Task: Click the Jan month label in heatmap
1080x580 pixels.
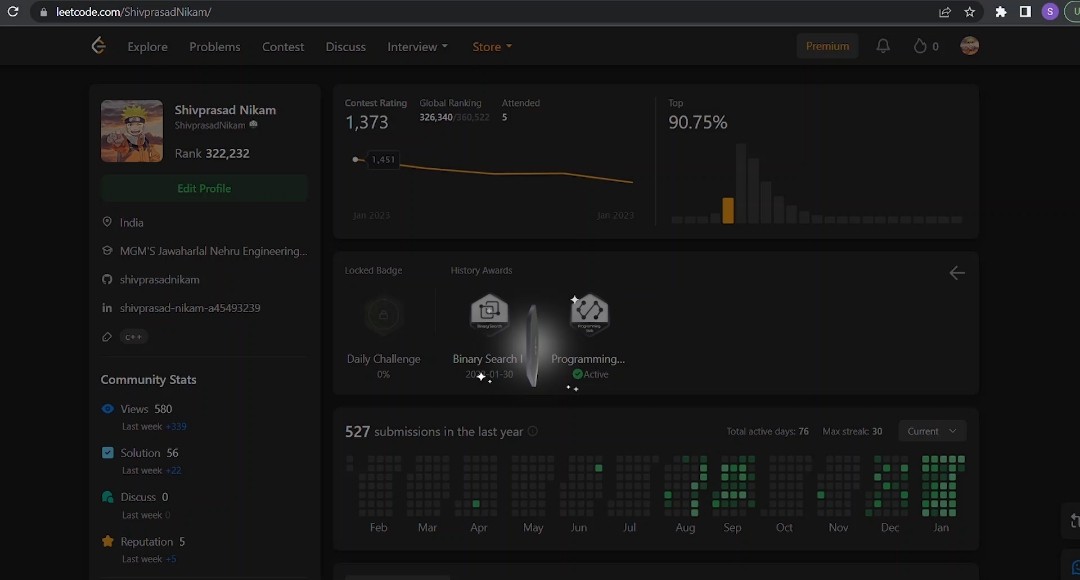Action: (x=941, y=527)
